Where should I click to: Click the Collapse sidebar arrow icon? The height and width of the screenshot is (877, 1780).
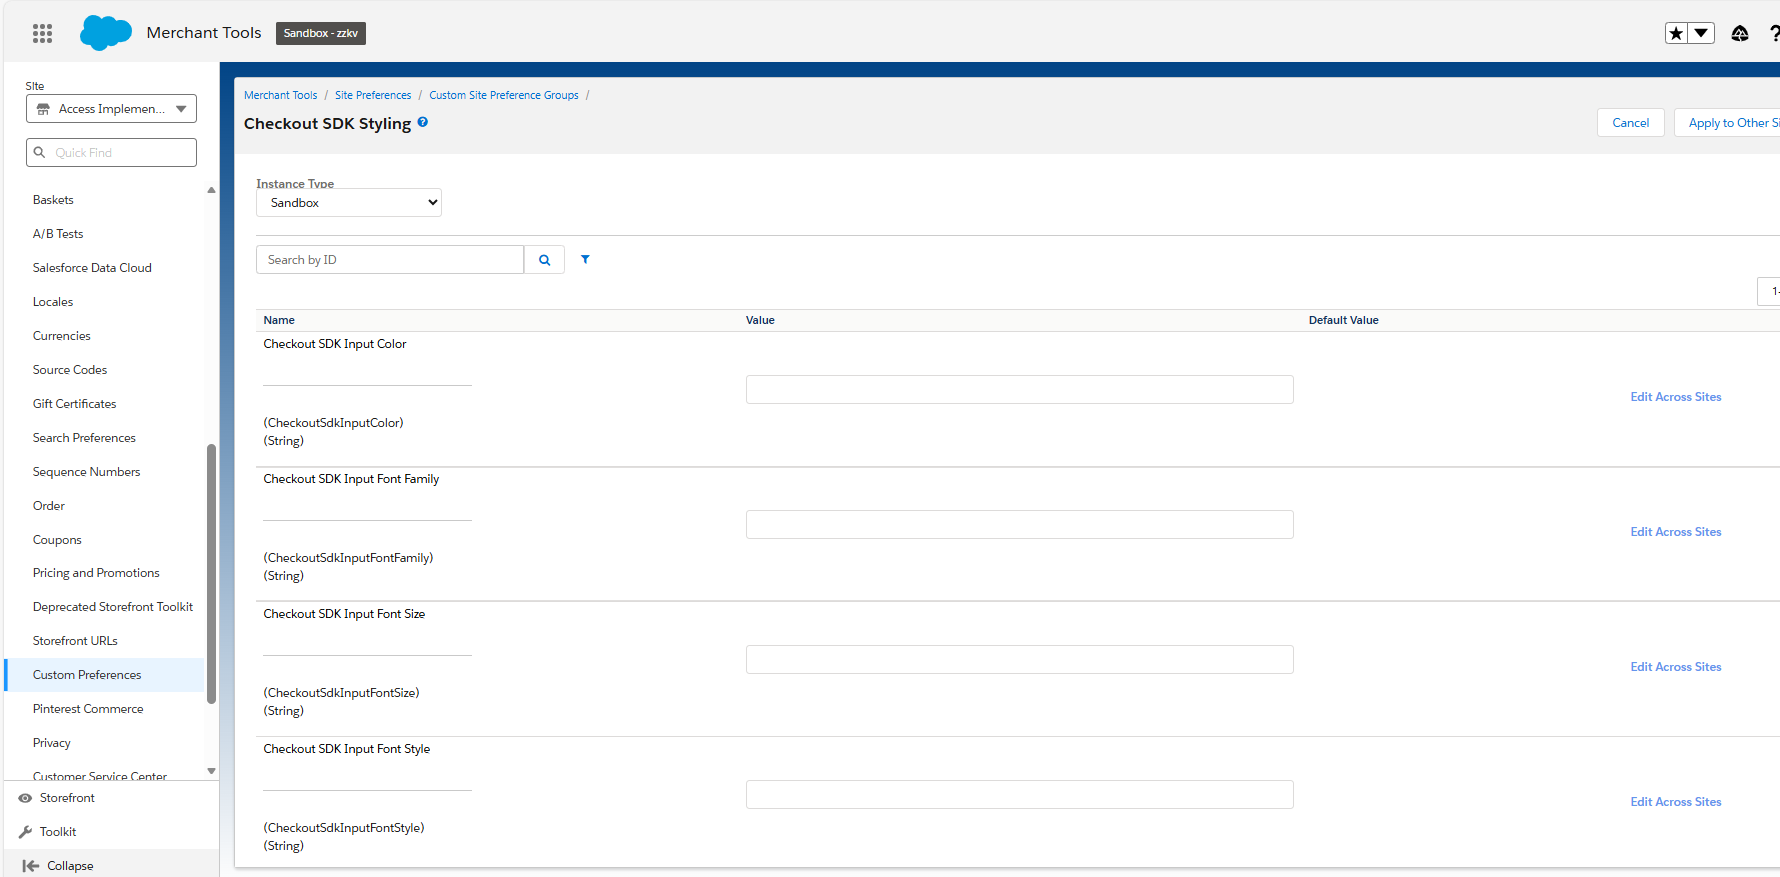click(31, 866)
